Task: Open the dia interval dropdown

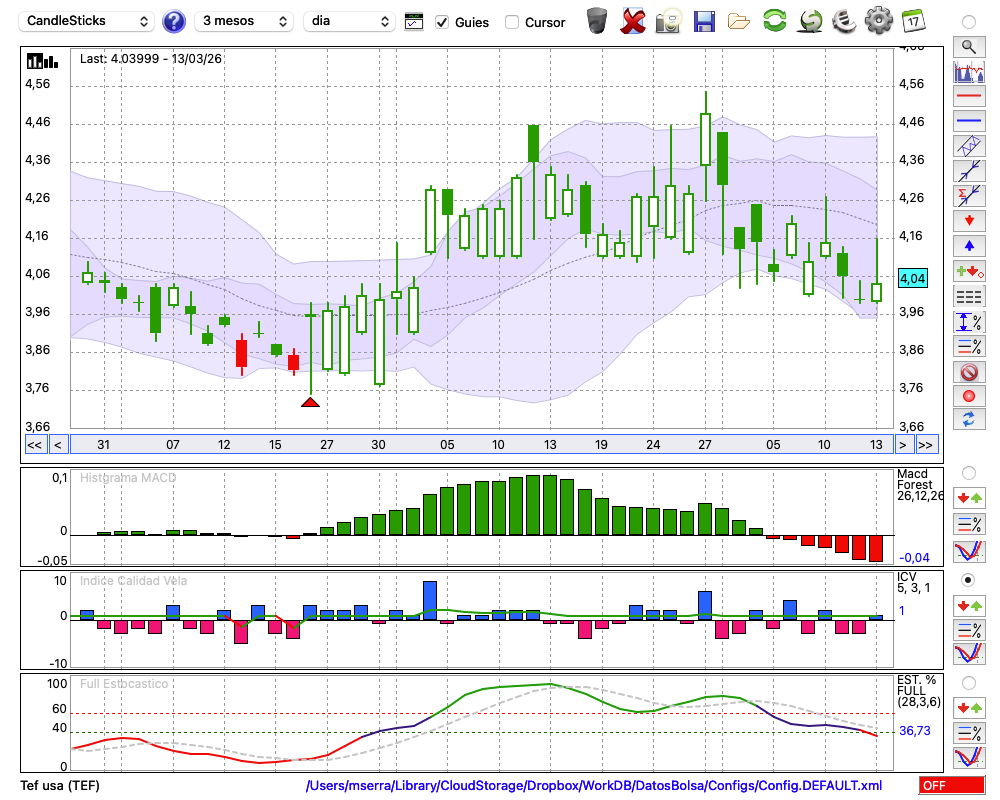Action: point(349,21)
